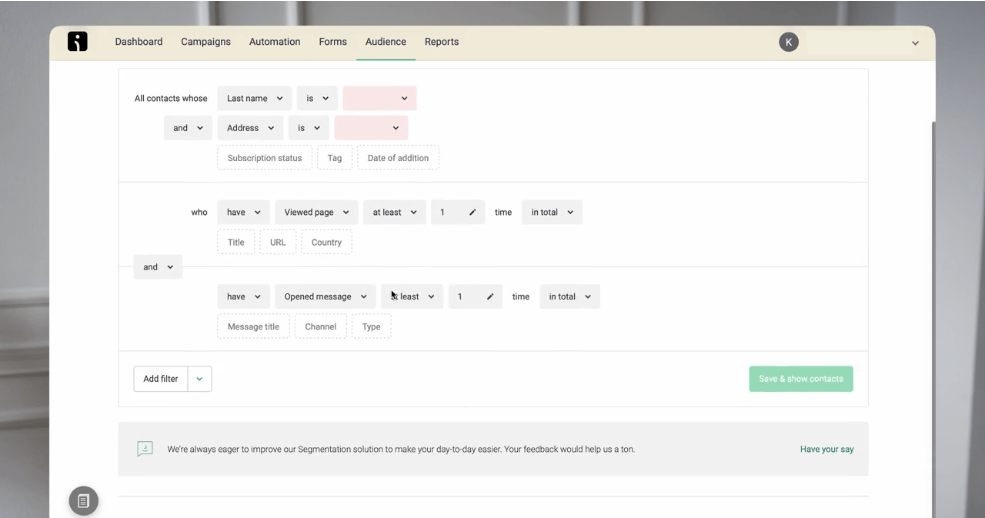Open the Last name field dropdown
This screenshot has height=518, width=985.
(254, 99)
